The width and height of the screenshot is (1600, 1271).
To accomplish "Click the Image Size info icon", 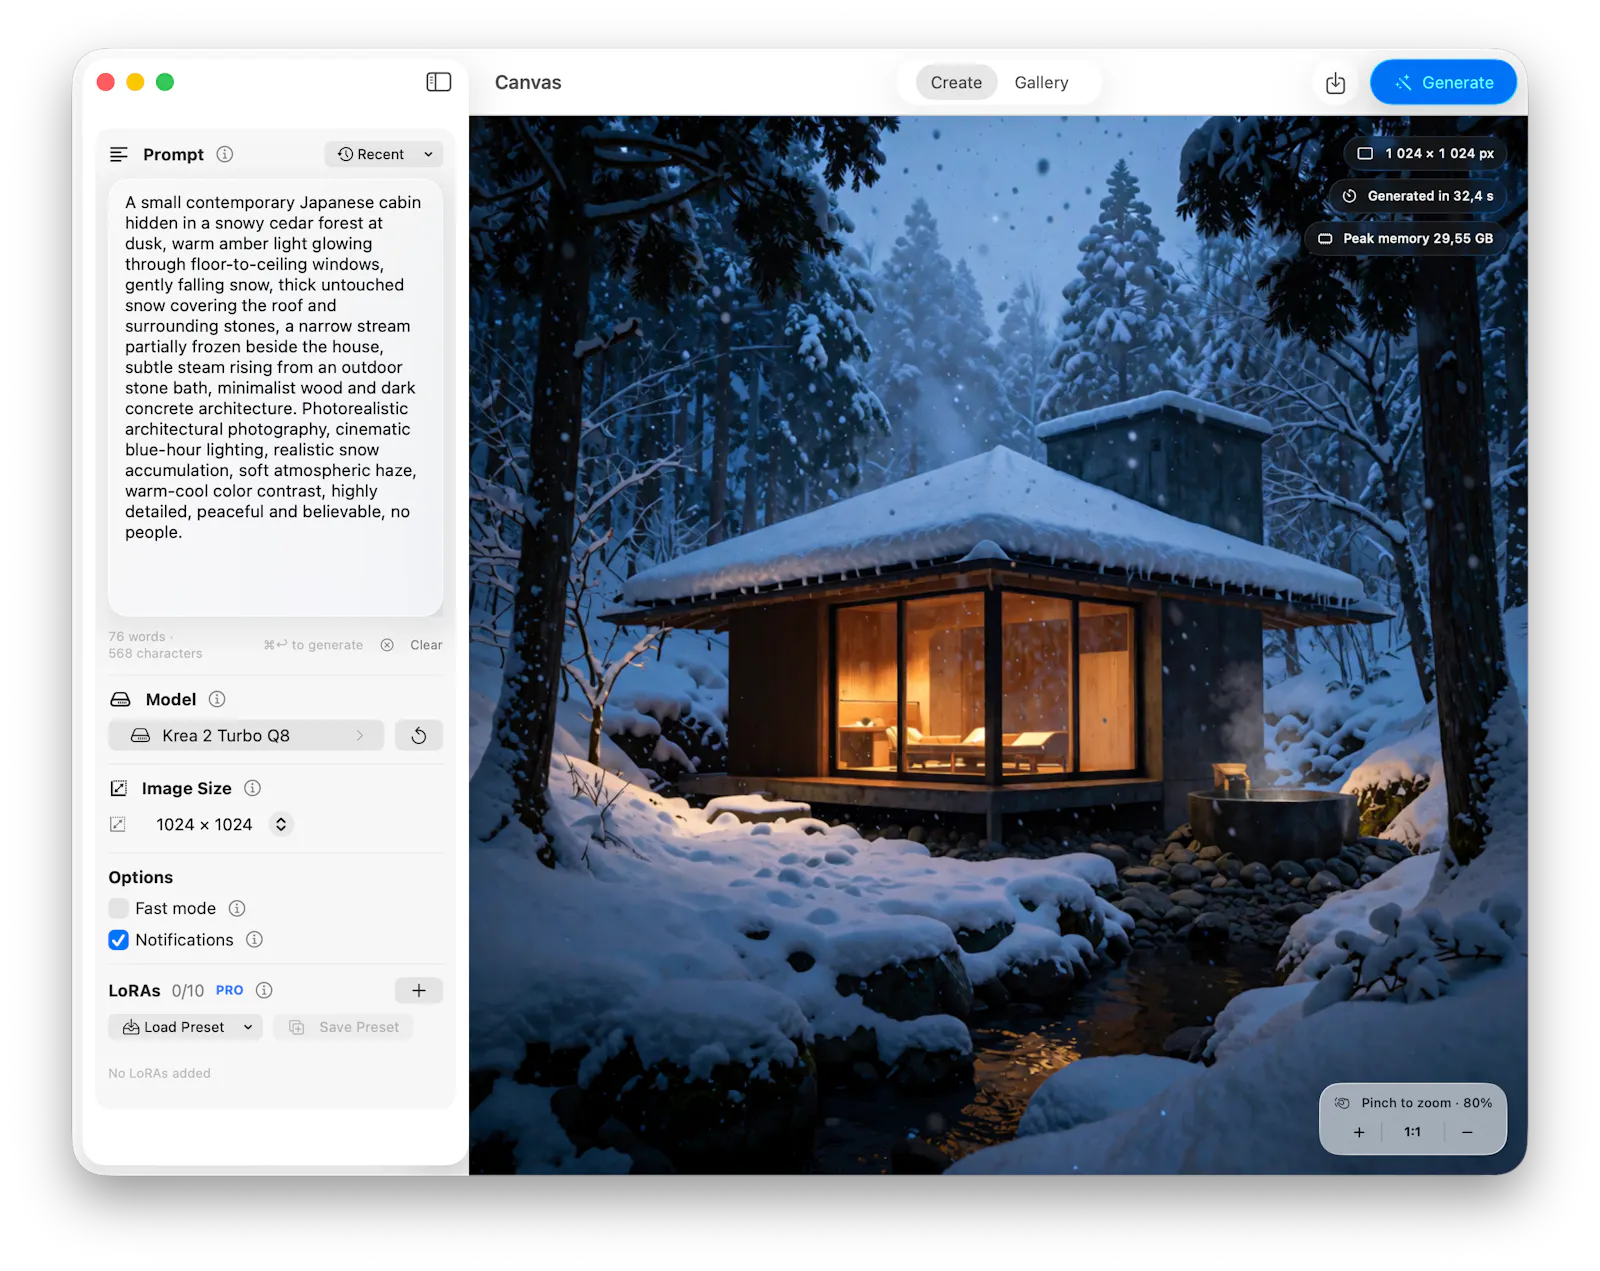I will pyautogui.click(x=253, y=788).
